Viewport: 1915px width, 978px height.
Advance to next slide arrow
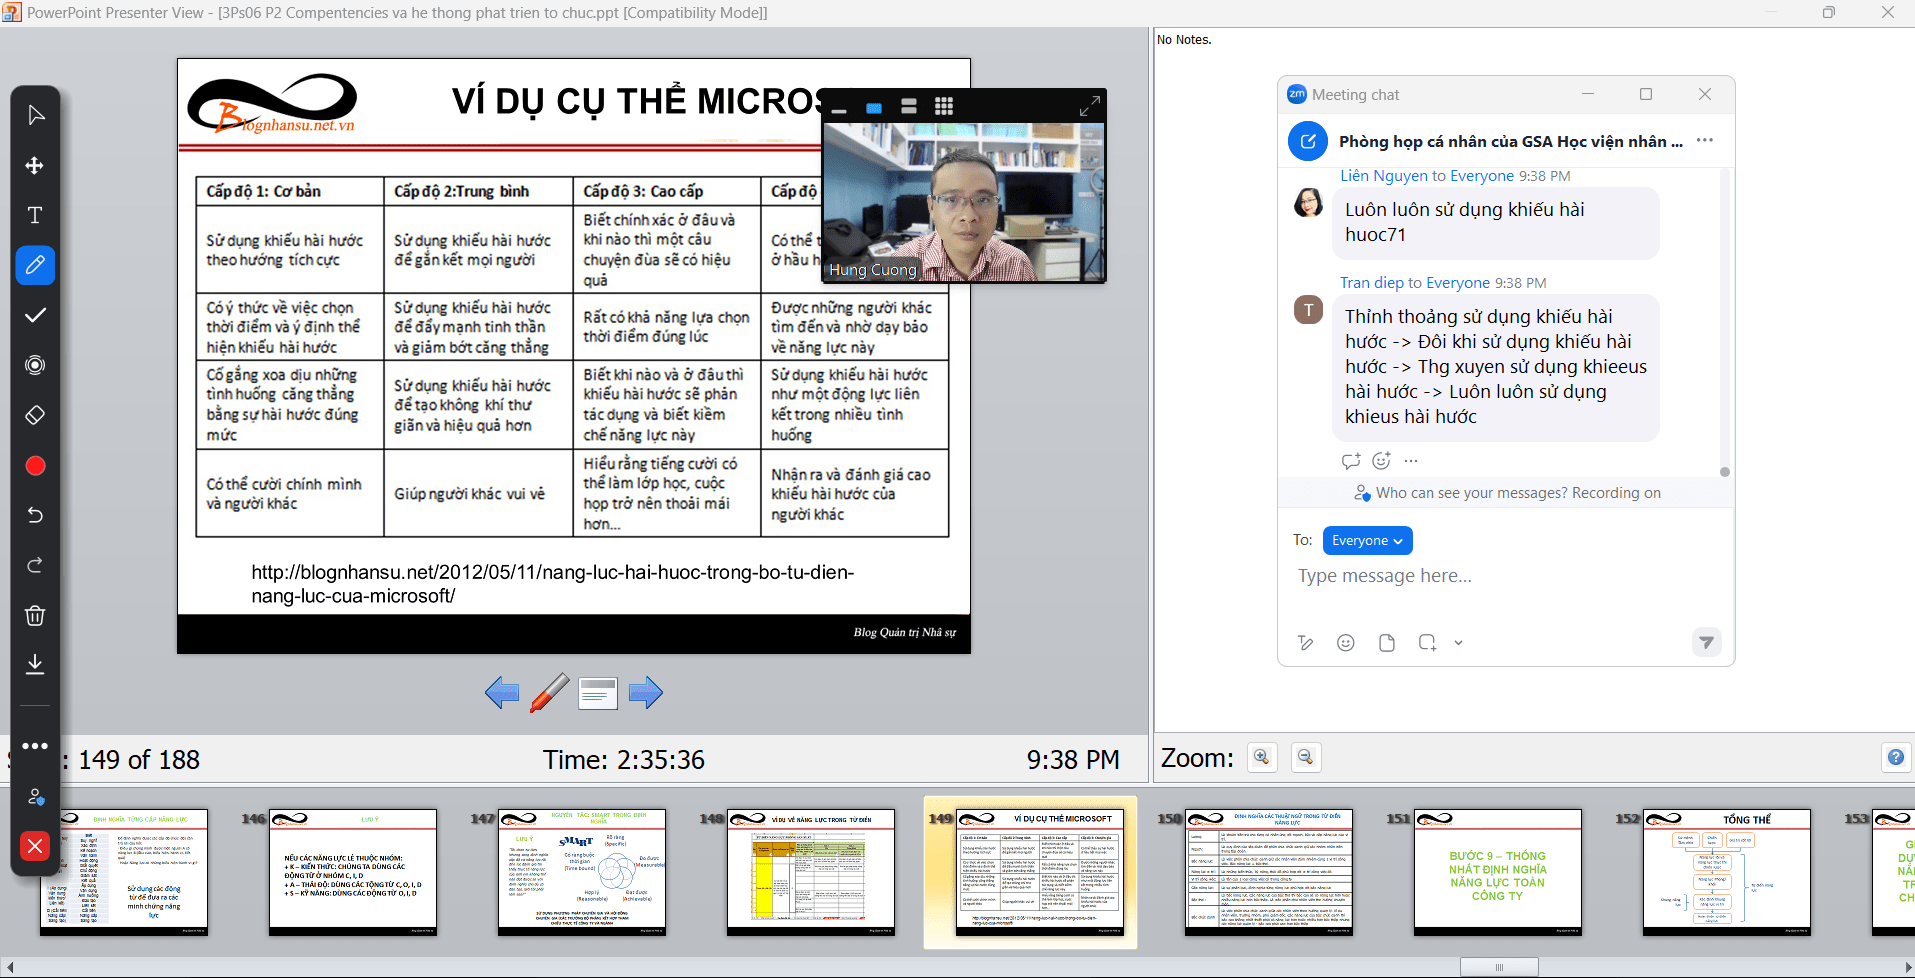pyautogui.click(x=645, y=692)
